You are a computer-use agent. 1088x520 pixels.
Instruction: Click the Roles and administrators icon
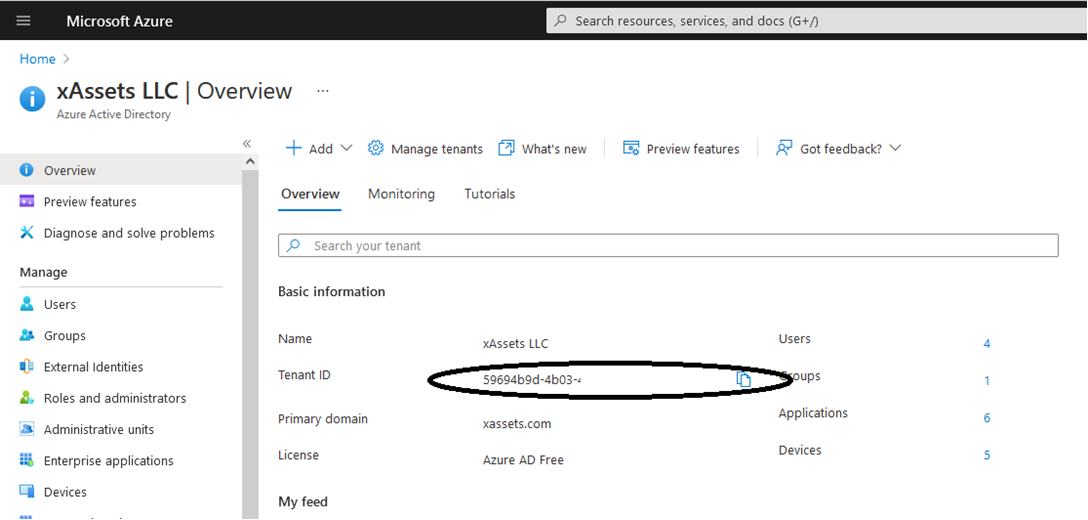(26, 398)
